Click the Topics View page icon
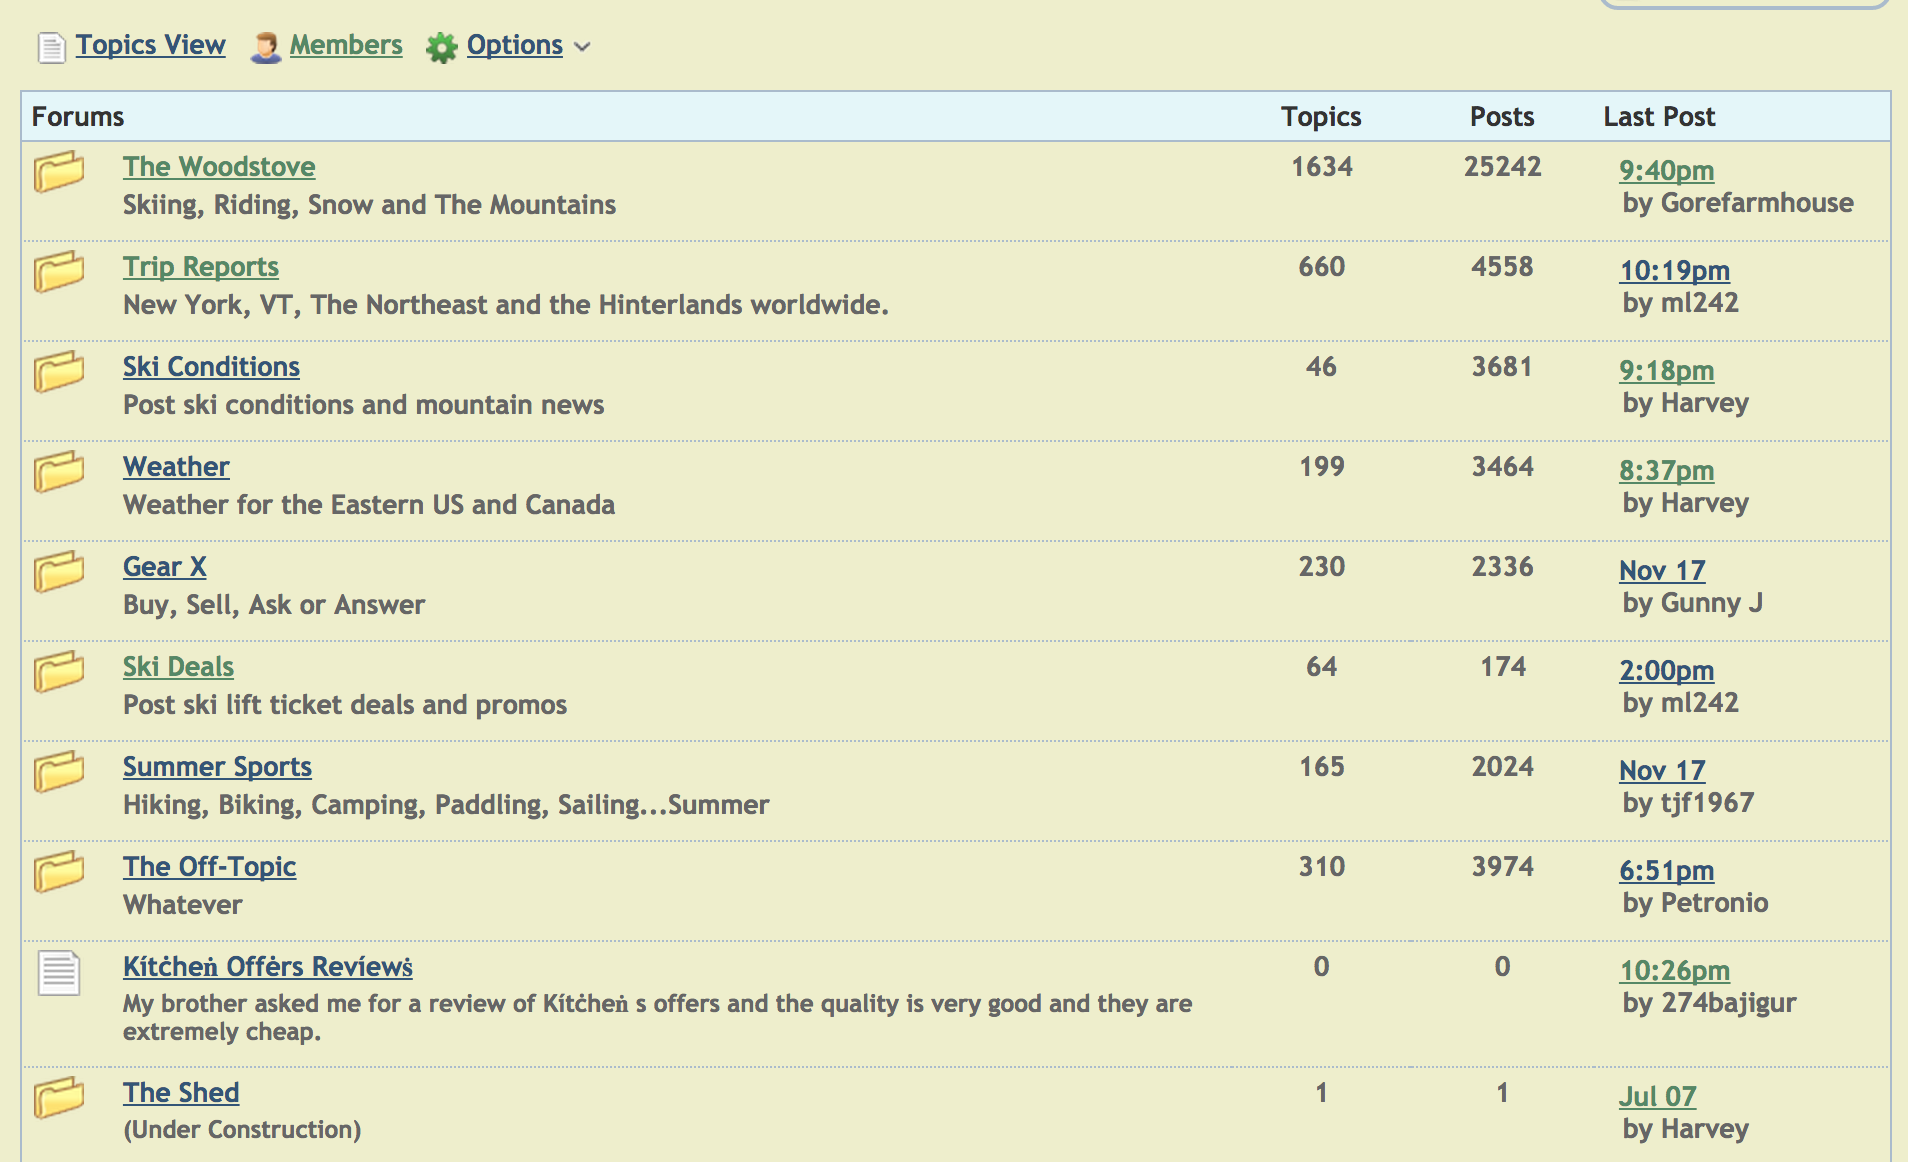This screenshot has height=1162, width=1908. click(51, 47)
